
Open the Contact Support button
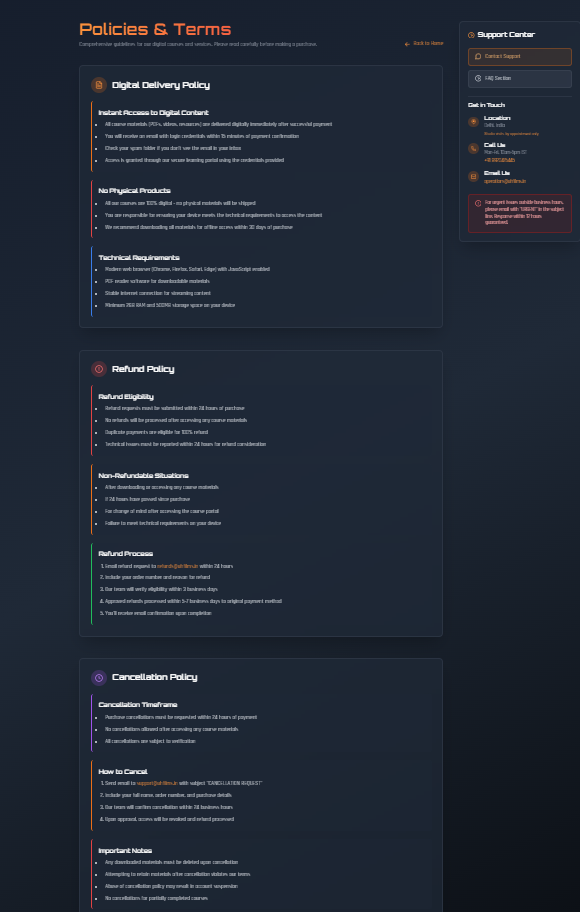pyautogui.click(x=519, y=56)
